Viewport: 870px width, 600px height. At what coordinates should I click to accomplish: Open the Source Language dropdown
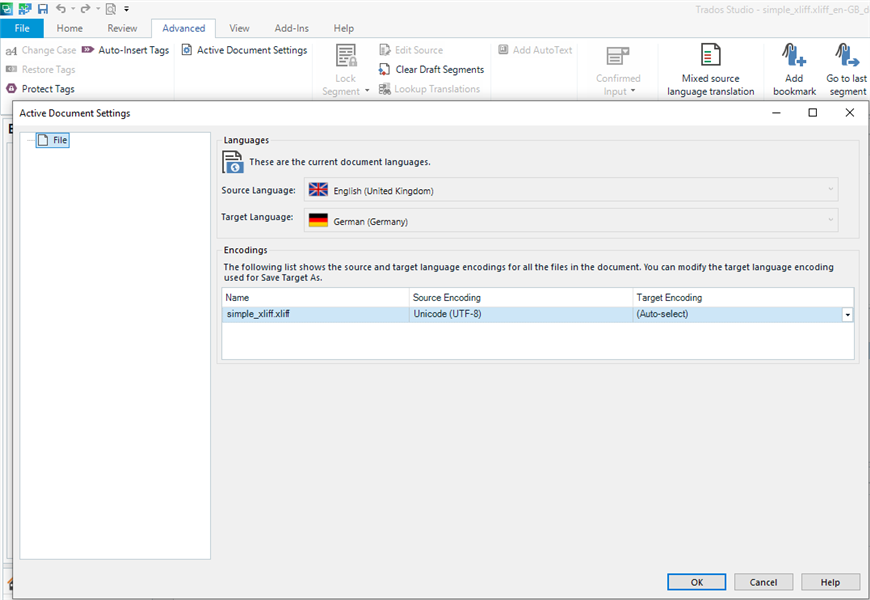(x=830, y=188)
